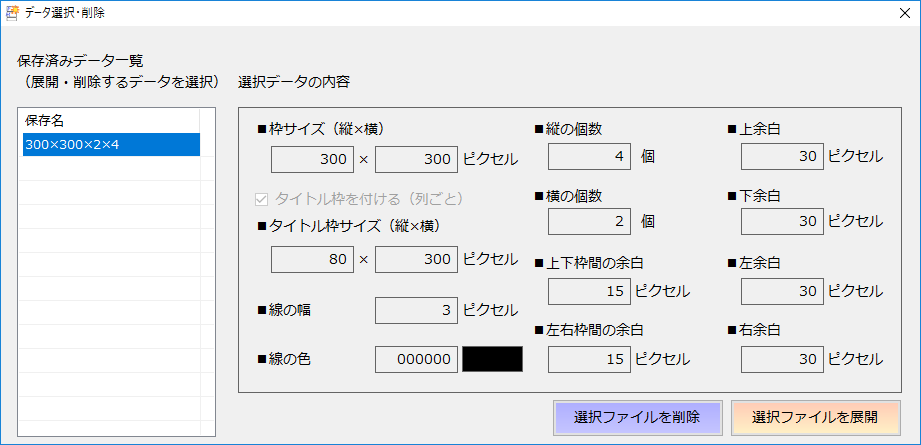
Task: Click the 右余白 margin field
Action: point(782,358)
